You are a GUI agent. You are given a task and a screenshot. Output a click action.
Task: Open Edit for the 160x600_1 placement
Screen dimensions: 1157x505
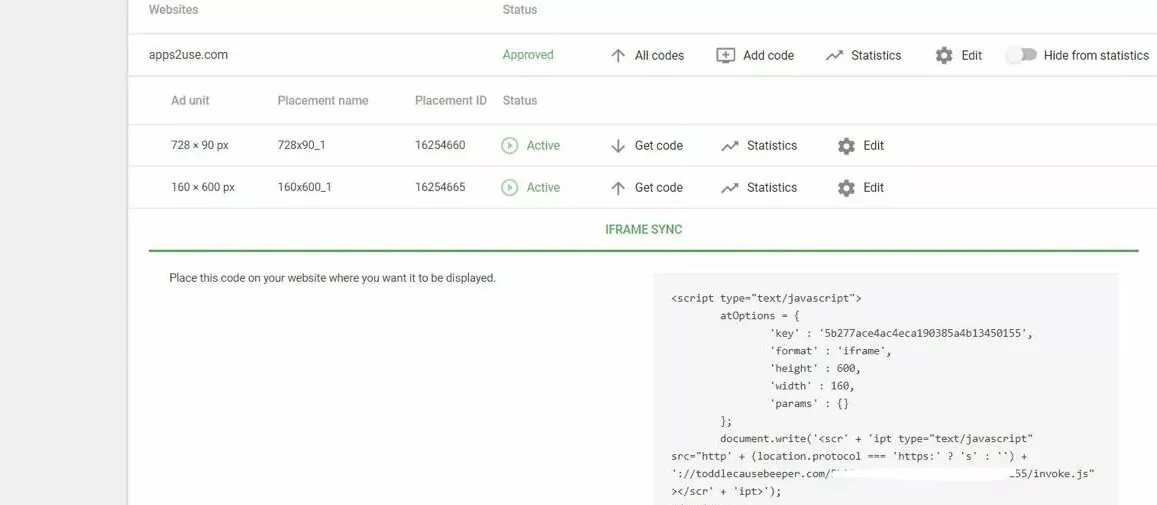[873, 188]
